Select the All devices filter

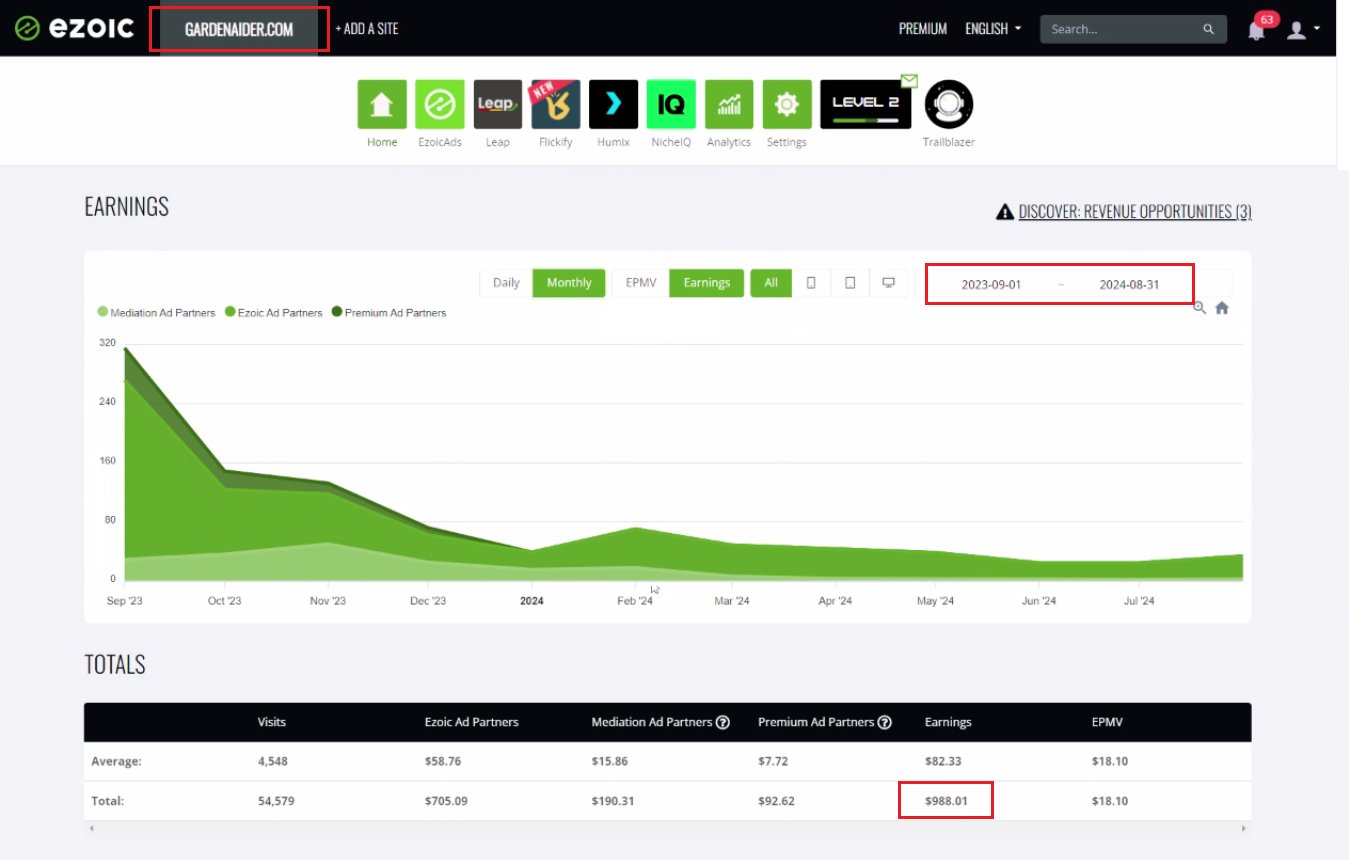[771, 283]
